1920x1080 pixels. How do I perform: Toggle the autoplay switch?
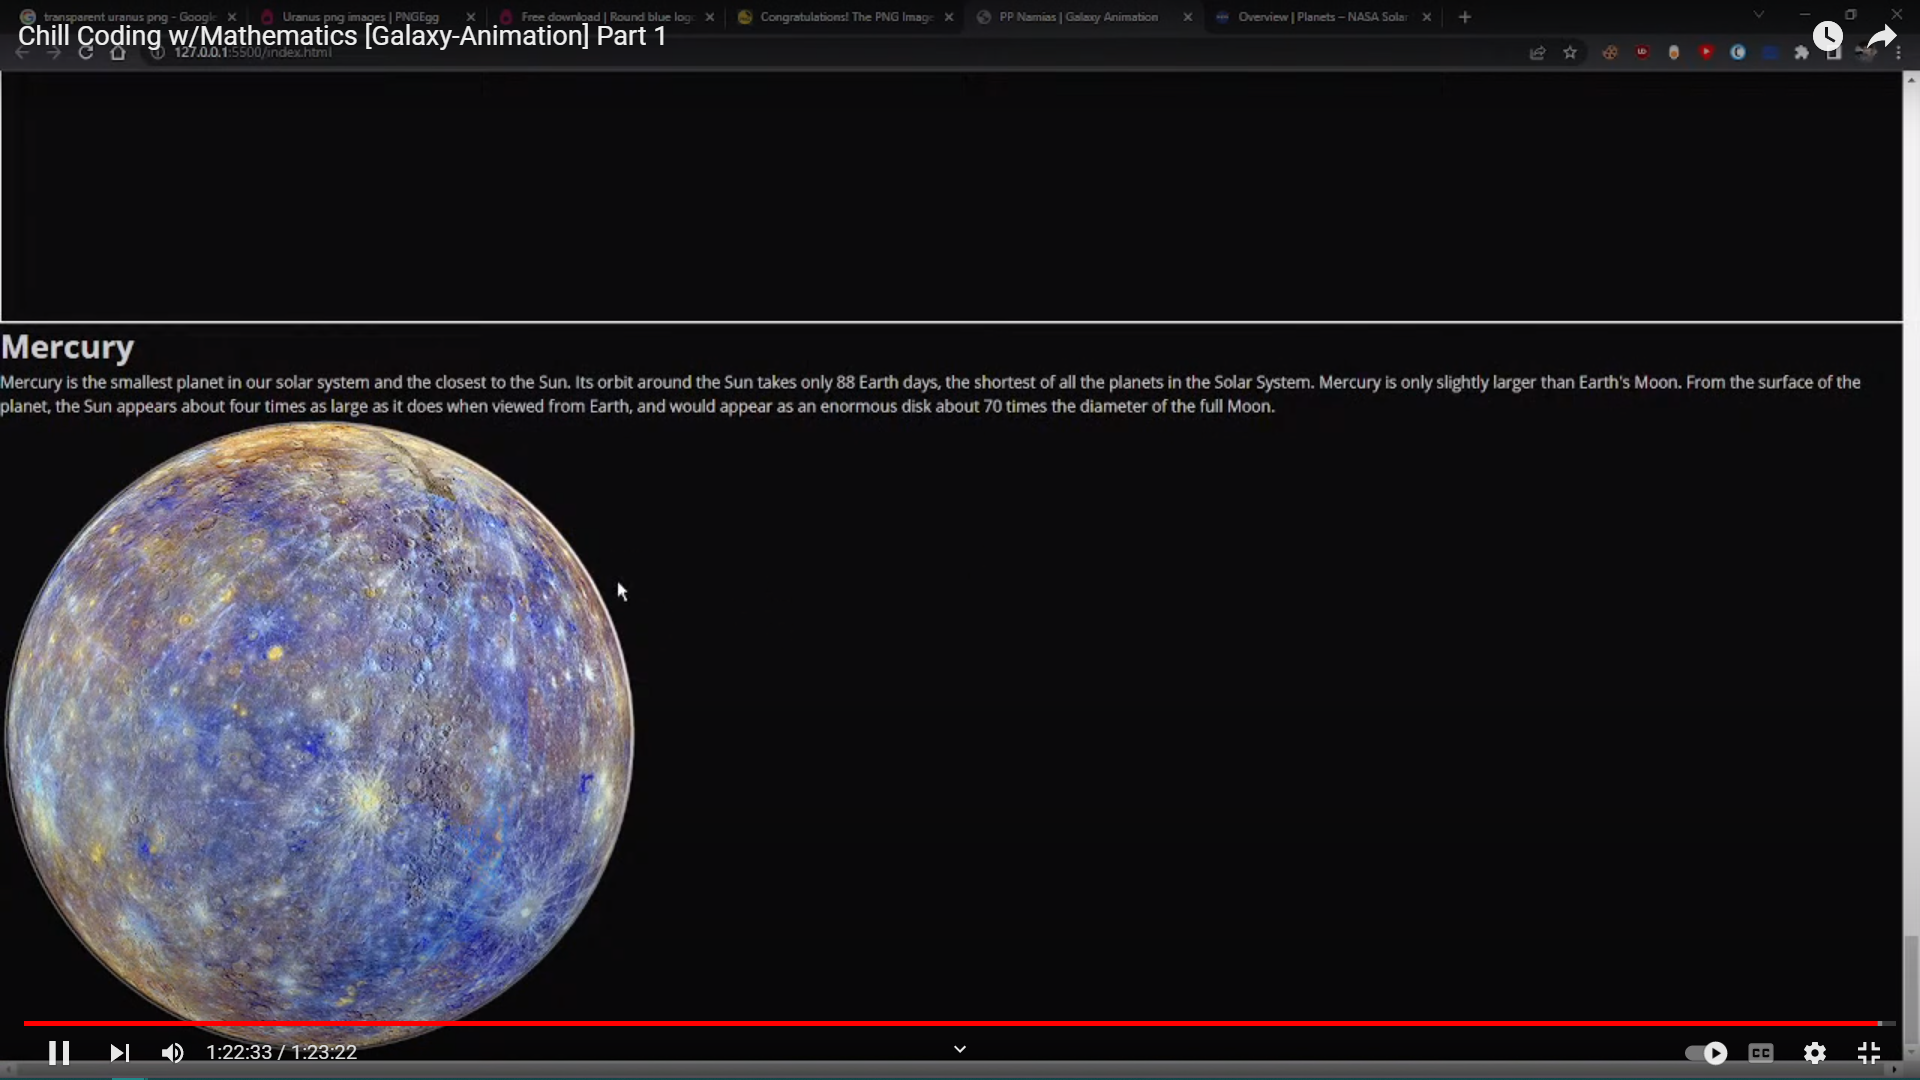click(x=1706, y=1052)
